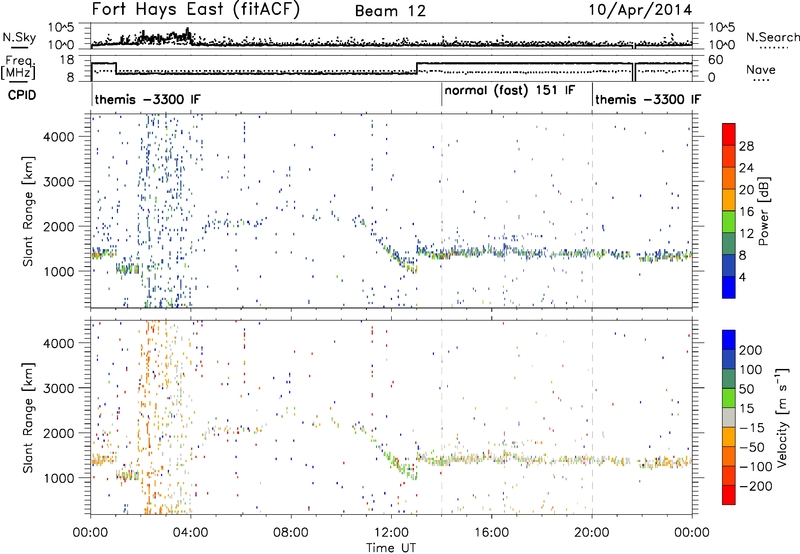Click the last 'themis -3300 IF' label

pyautogui.click(x=648, y=99)
